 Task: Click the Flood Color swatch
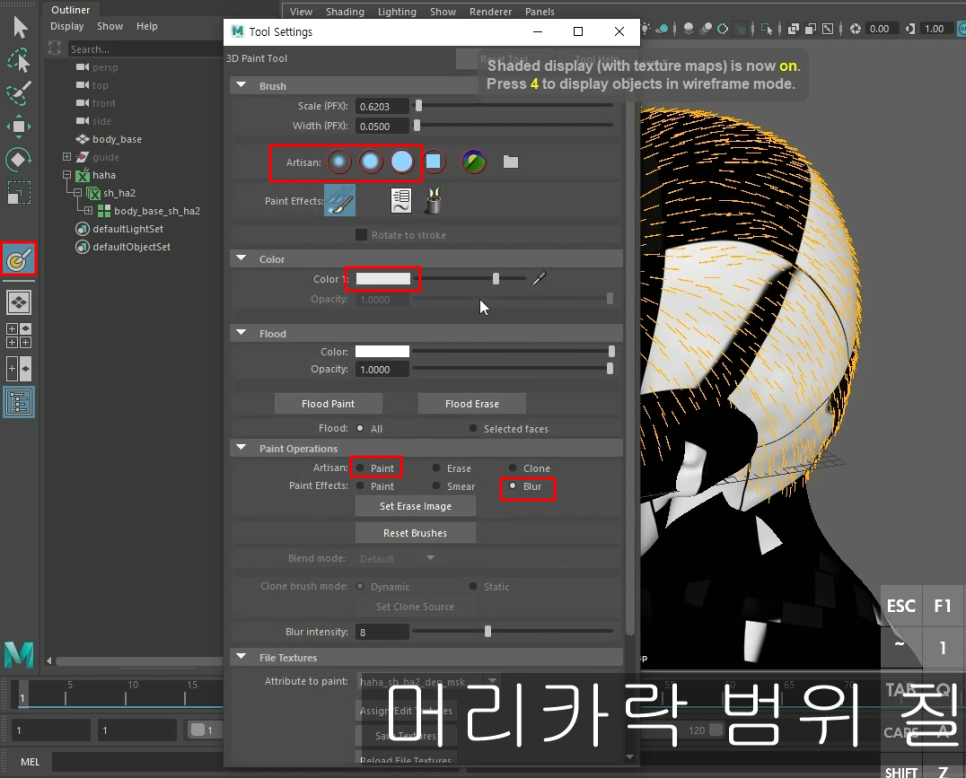[x=382, y=351]
